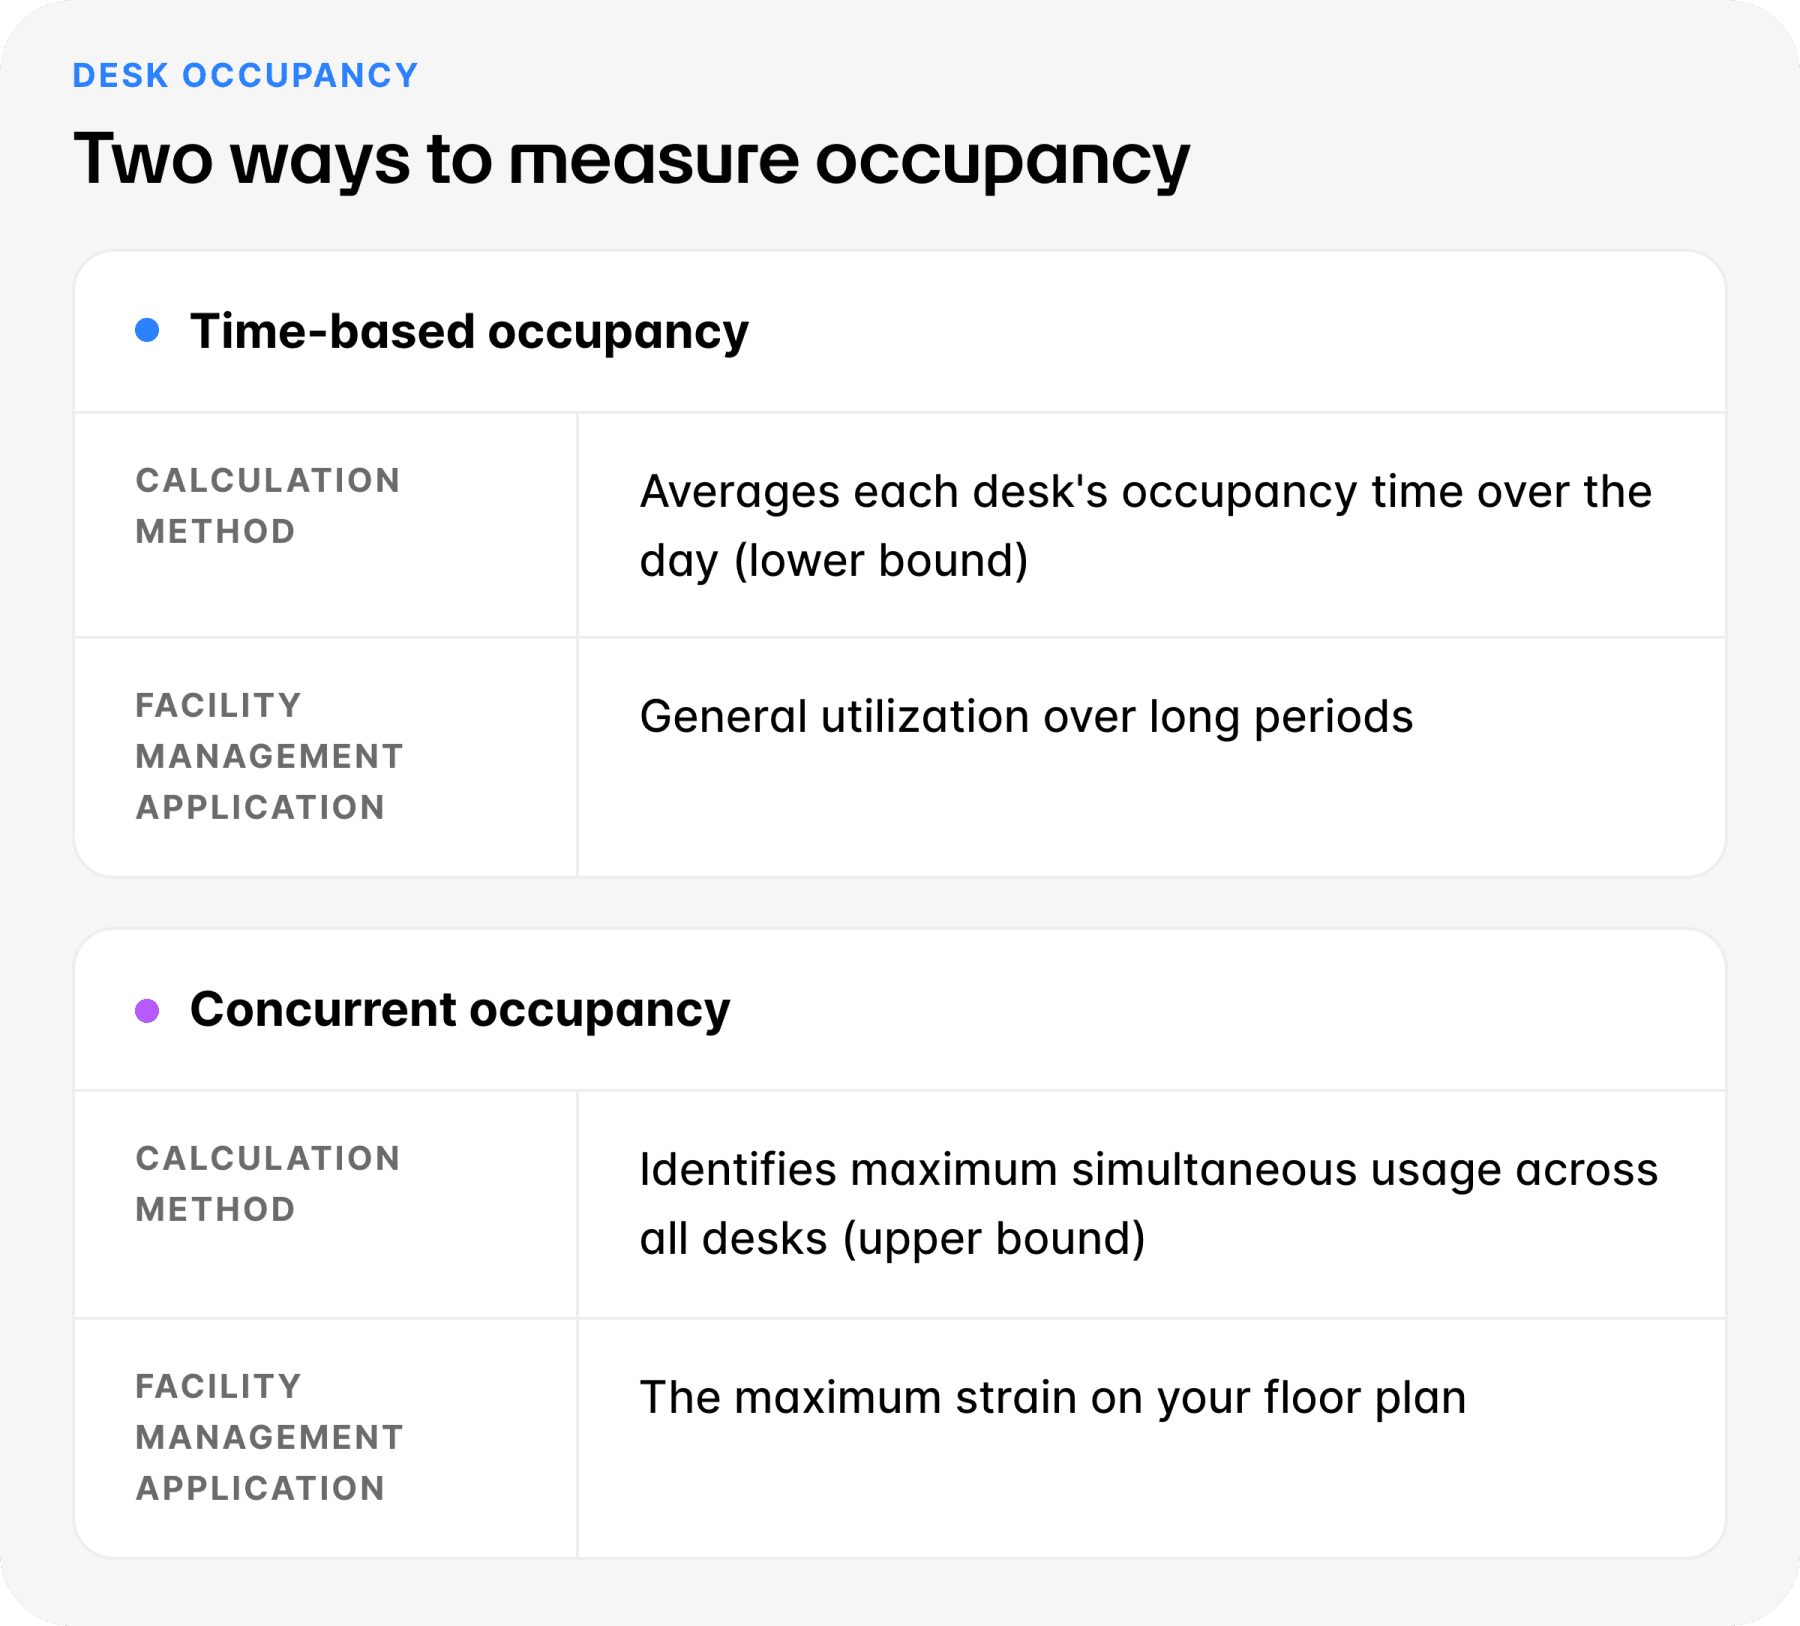The image size is (1800, 1626).
Task: Select the DESK OCCUPANCY category label
Action: [245, 76]
